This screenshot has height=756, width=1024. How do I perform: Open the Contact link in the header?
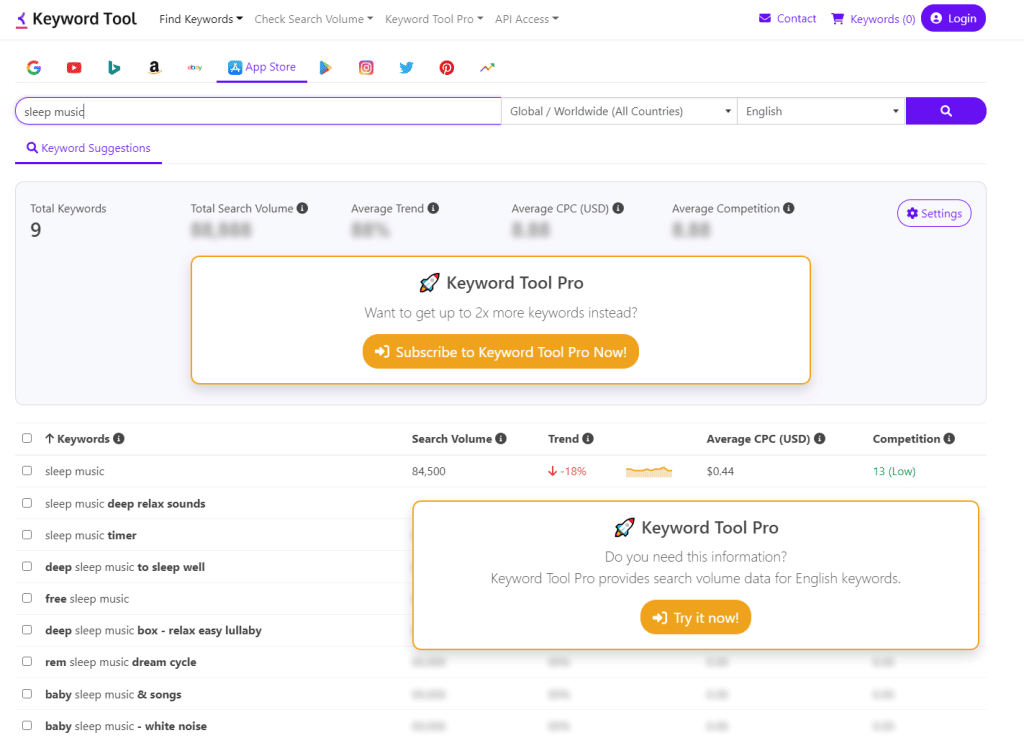click(x=787, y=18)
